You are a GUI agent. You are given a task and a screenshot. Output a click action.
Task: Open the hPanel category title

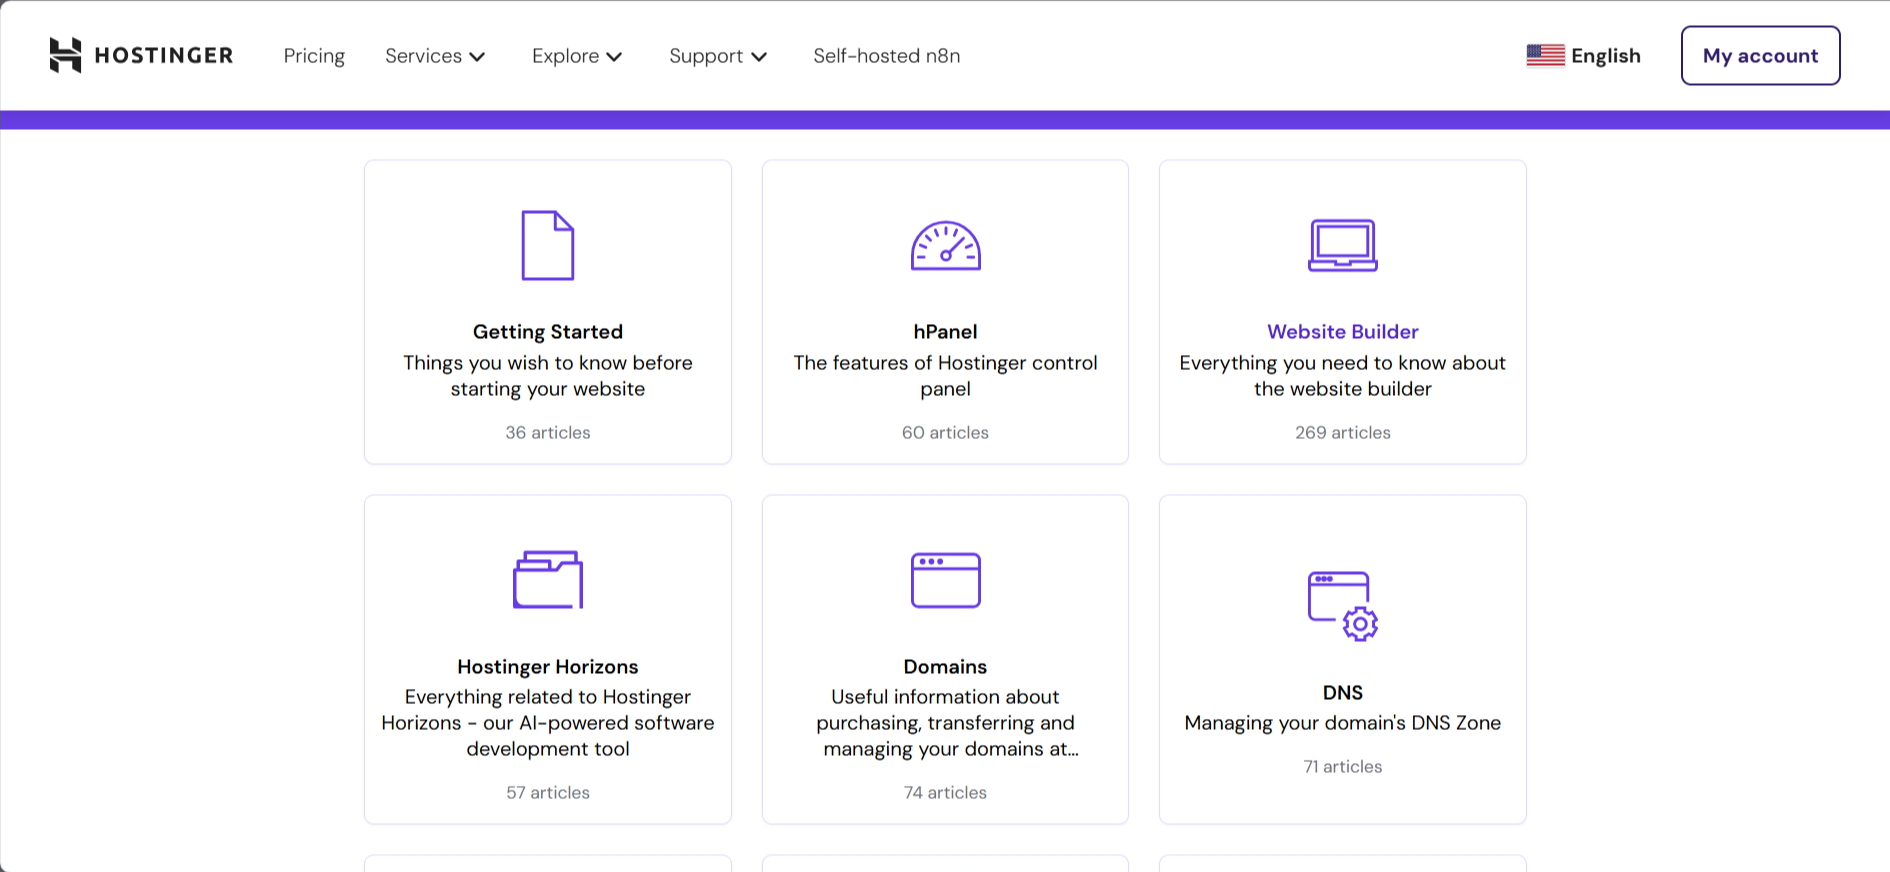(x=945, y=331)
